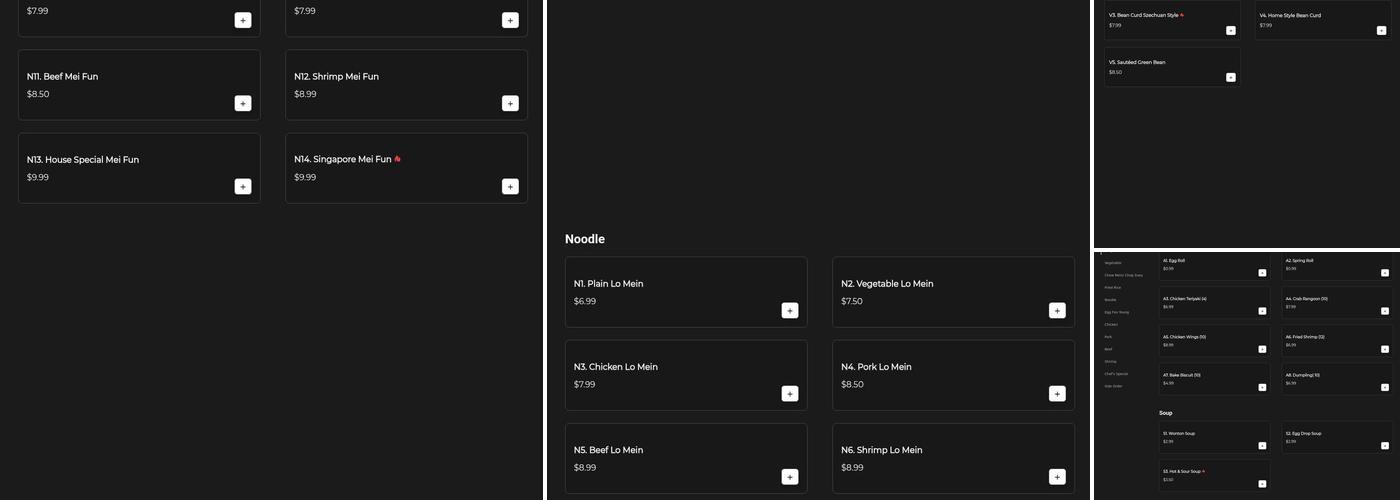Click plus on N13. House Special Mei Fun

pyautogui.click(x=243, y=186)
